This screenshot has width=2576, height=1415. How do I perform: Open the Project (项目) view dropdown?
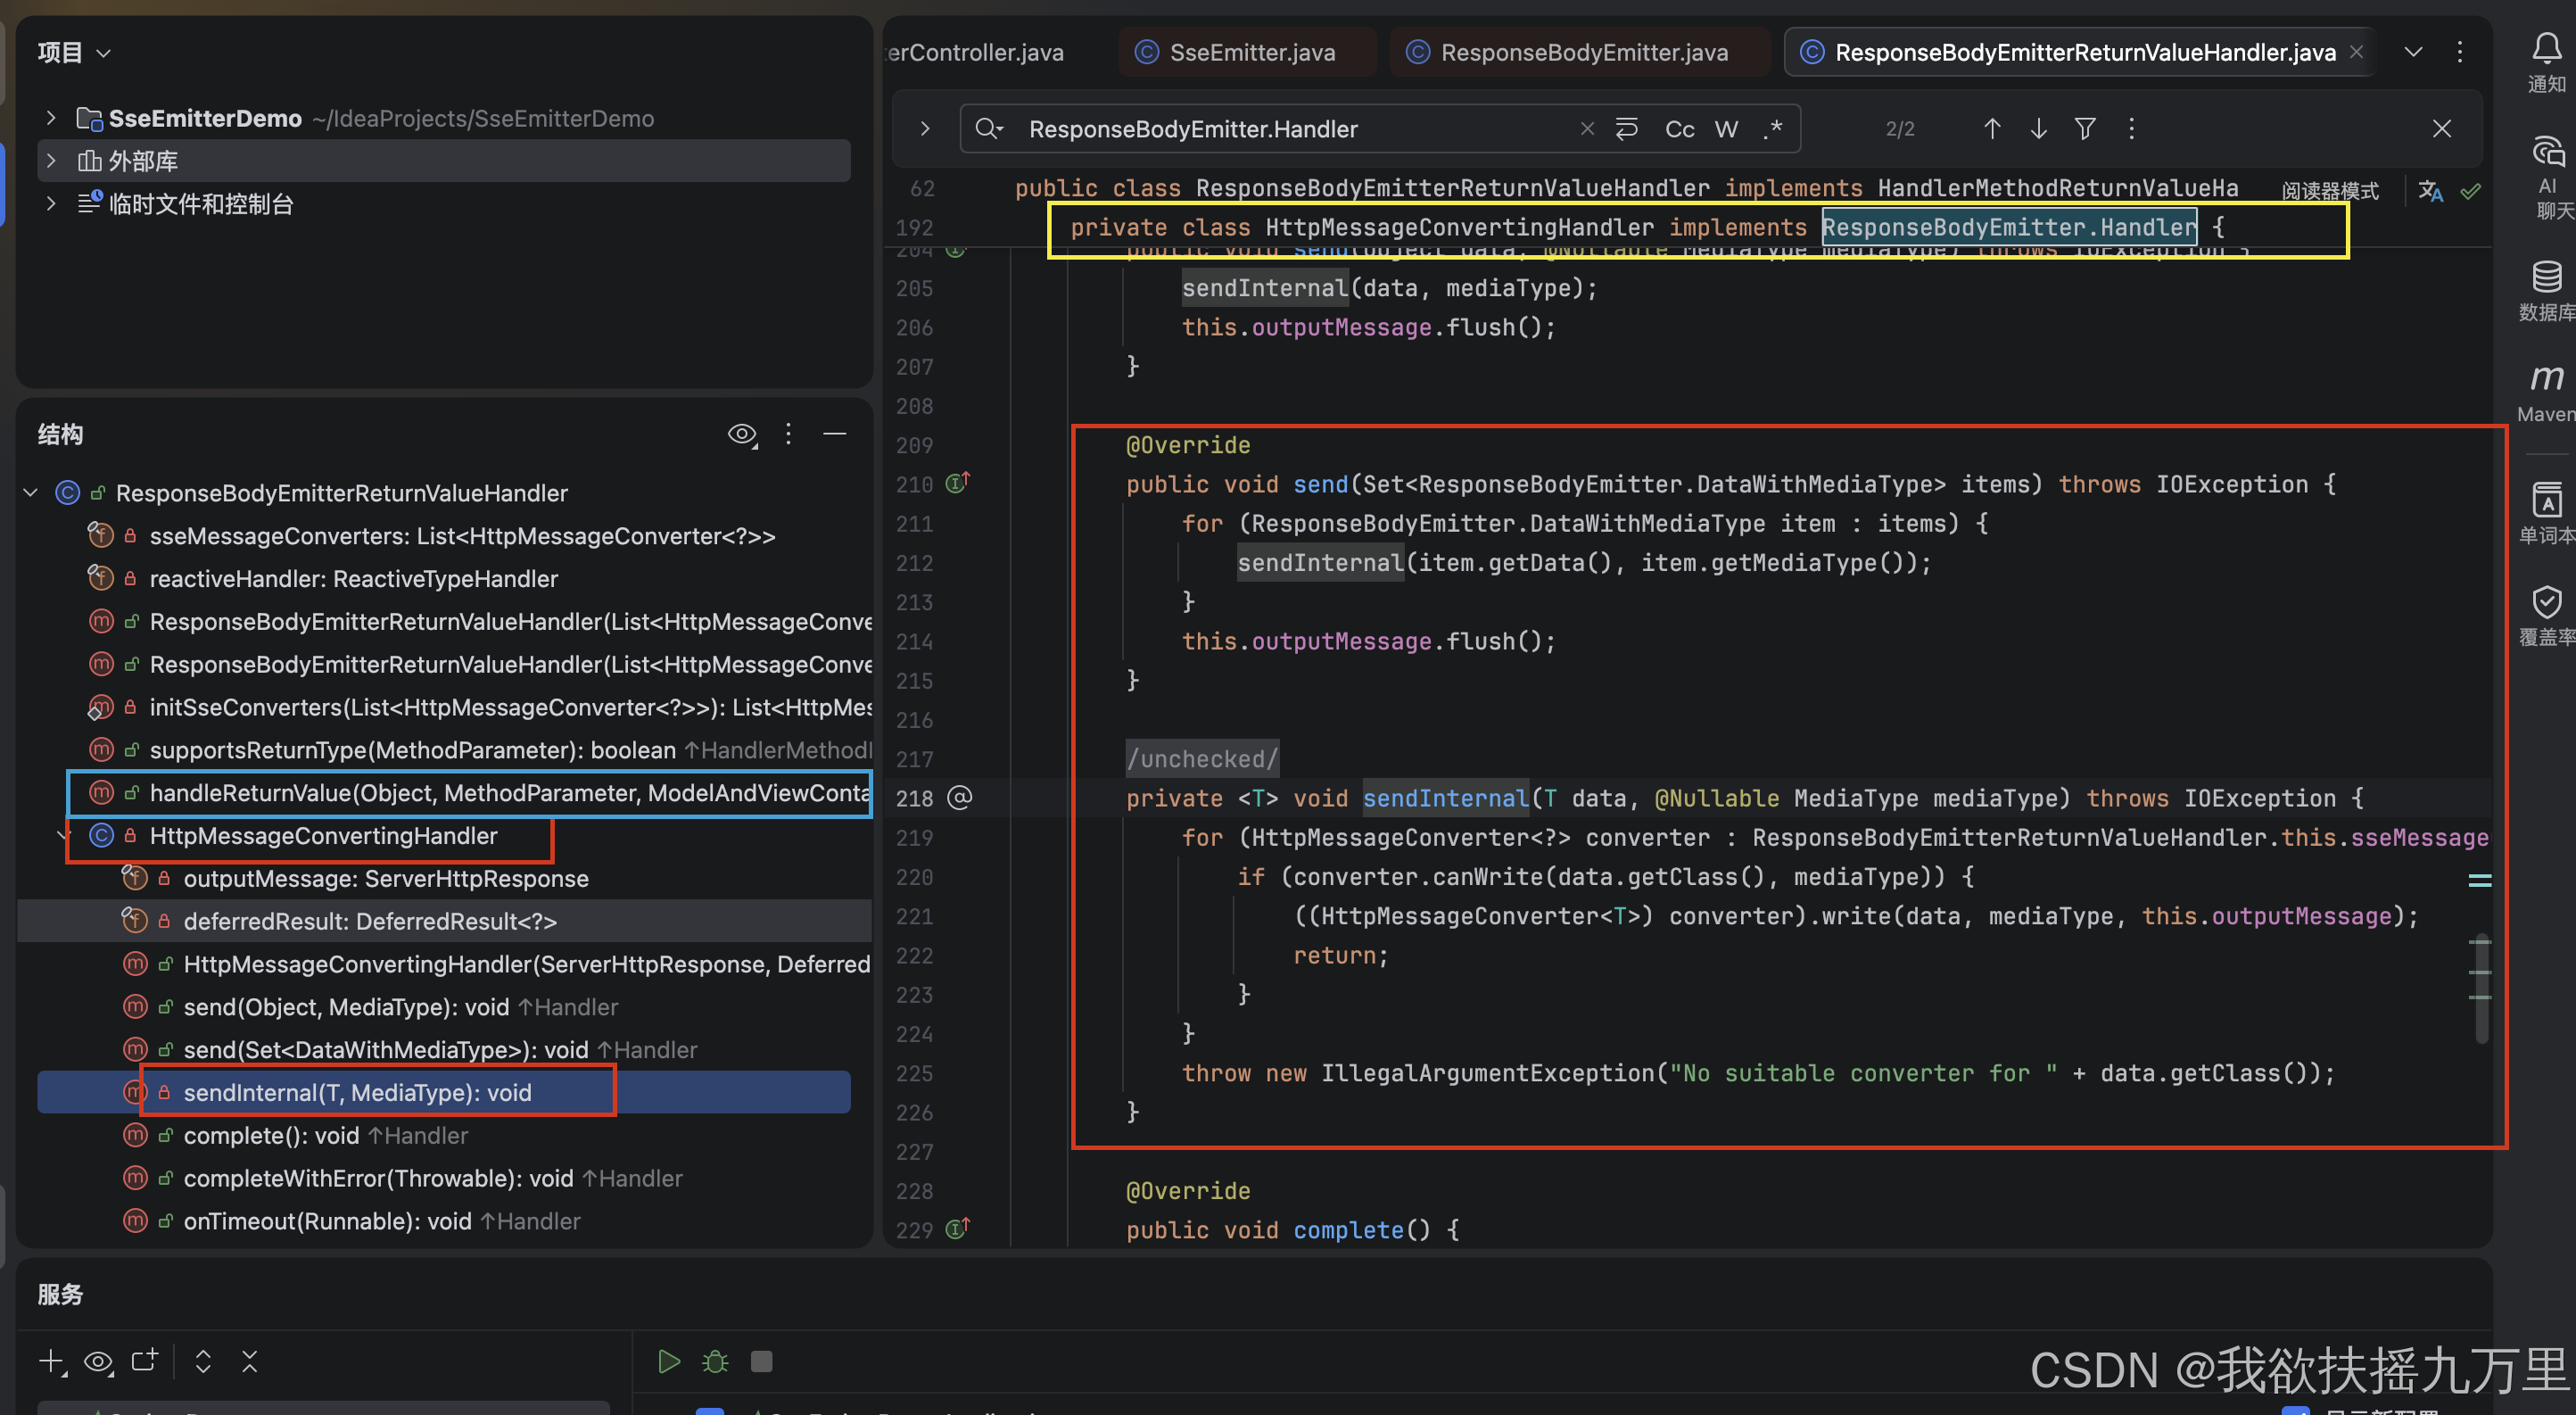pos(74,52)
